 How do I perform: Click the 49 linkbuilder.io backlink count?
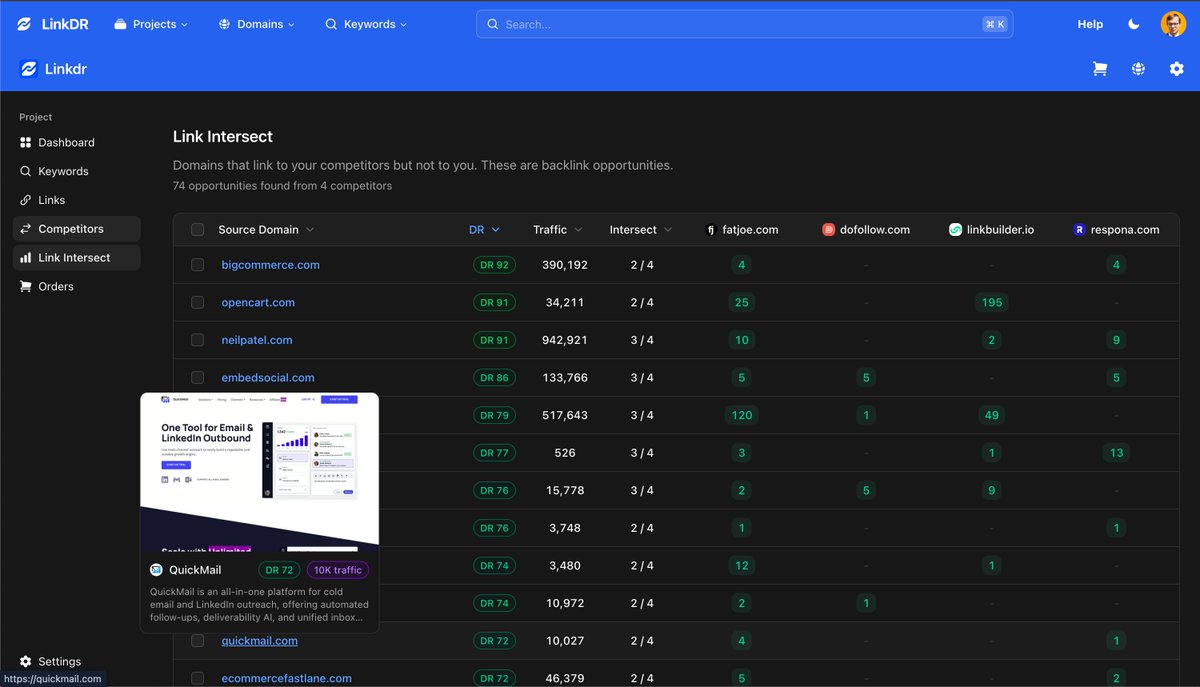pyautogui.click(x=992, y=415)
